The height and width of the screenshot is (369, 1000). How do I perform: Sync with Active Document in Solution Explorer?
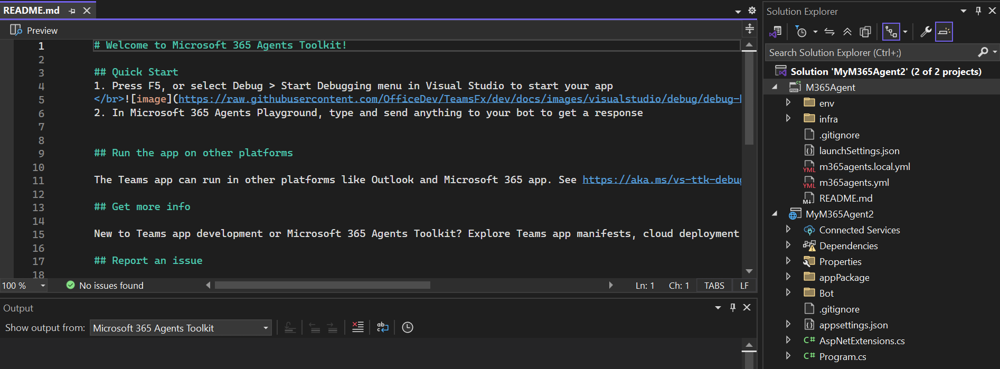click(x=830, y=31)
